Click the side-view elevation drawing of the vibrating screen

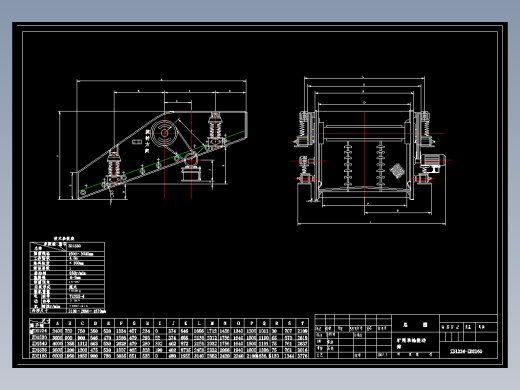point(153,141)
